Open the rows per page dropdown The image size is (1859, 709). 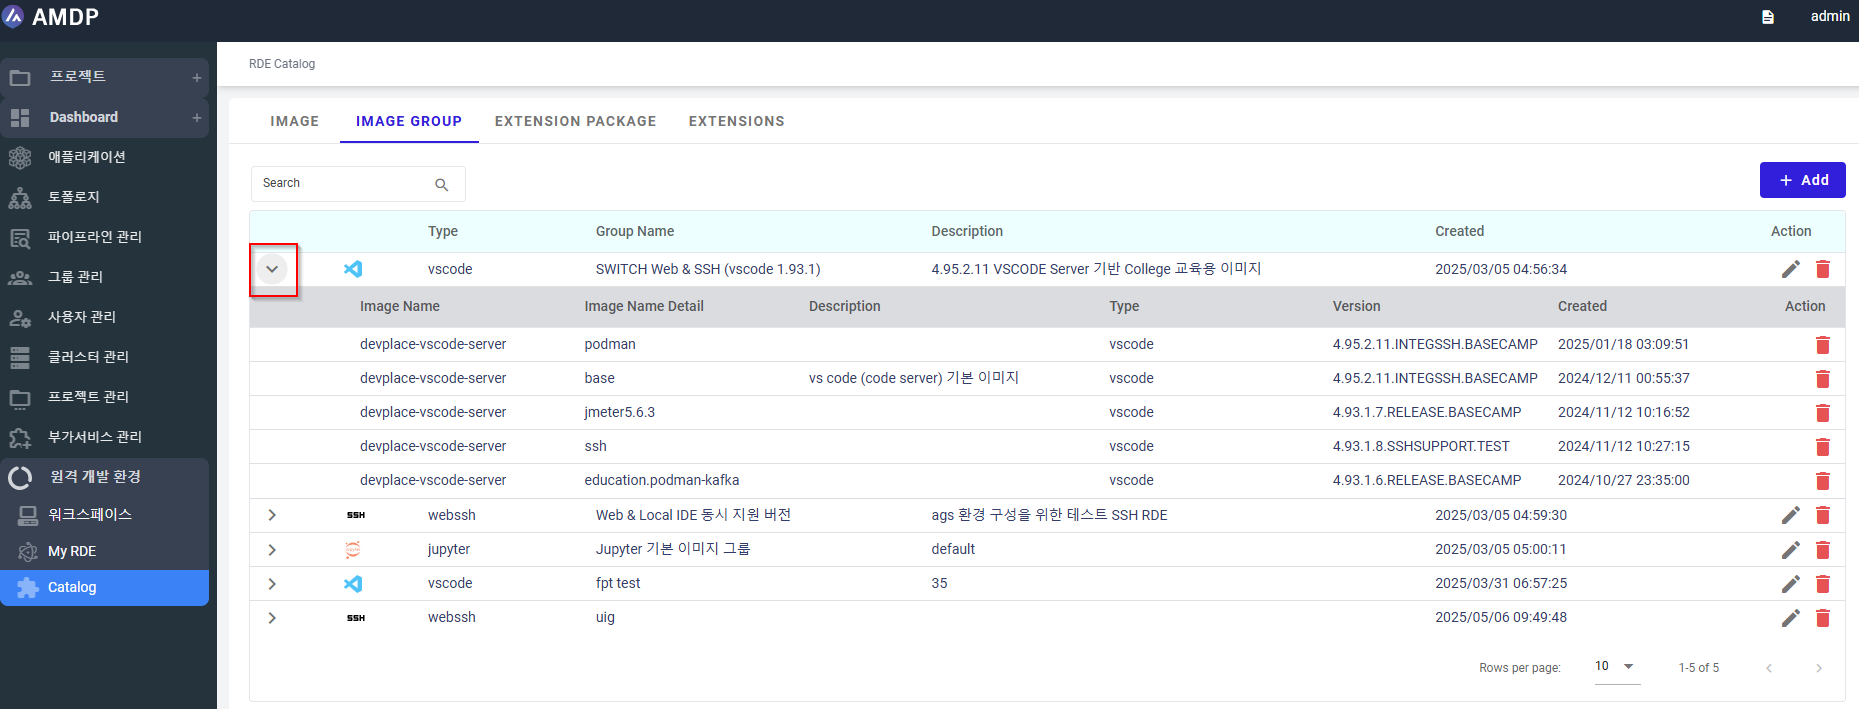click(x=1617, y=667)
